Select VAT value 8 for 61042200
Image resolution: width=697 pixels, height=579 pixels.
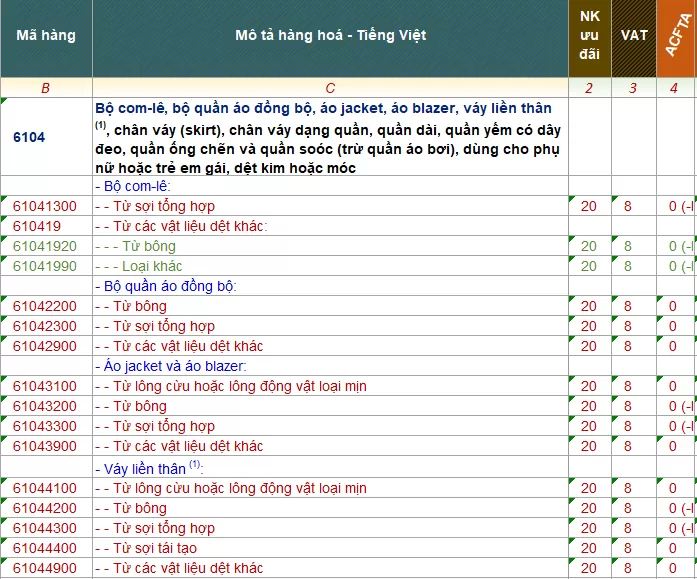tap(634, 306)
